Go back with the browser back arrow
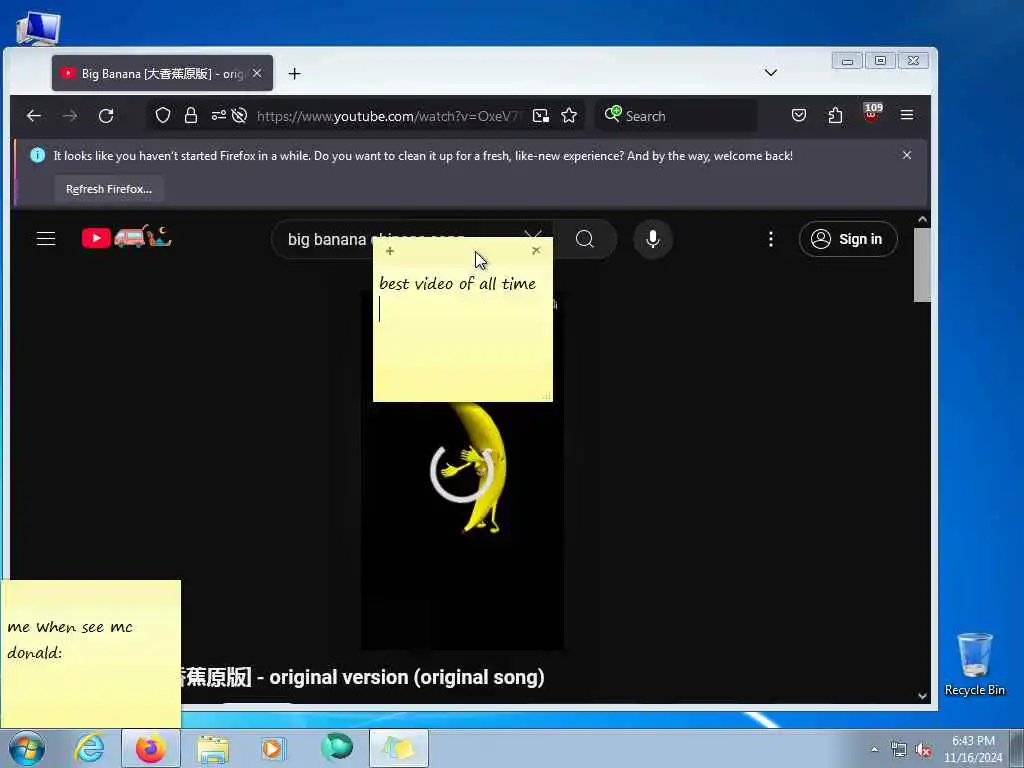 coord(34,116)
